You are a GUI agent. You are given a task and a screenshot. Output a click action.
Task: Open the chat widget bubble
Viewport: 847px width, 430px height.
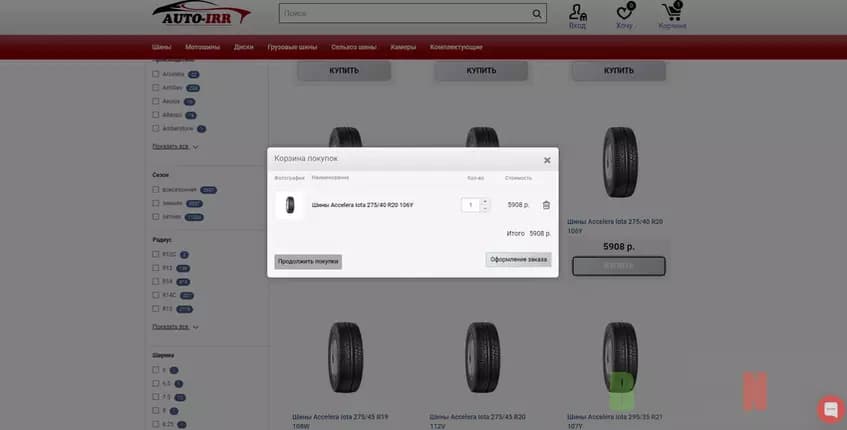tap(830, 409)
